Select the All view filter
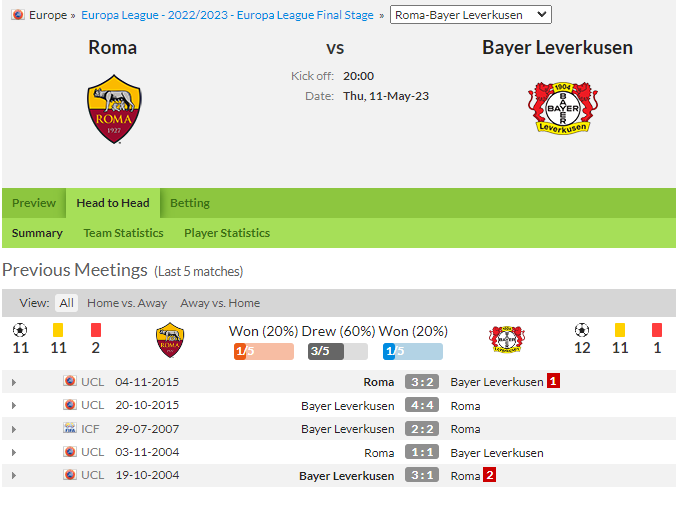Screen dimensions: 678x523 (x=67, y=303)
